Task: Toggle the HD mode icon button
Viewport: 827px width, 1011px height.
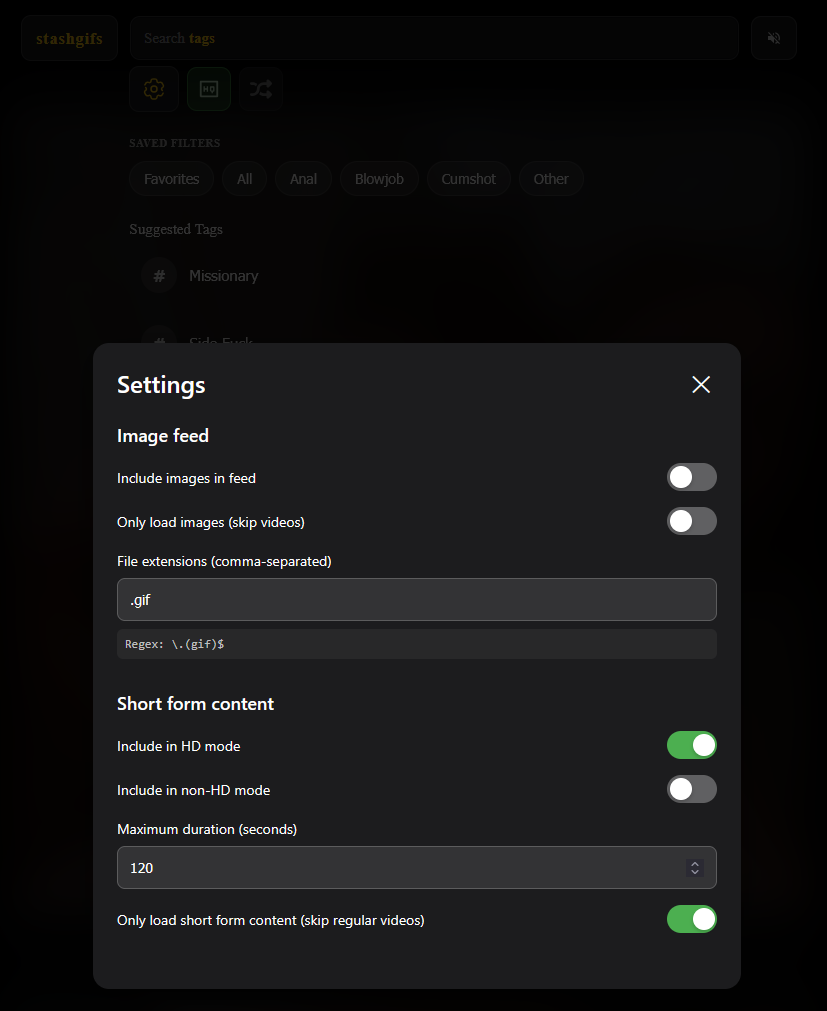Action: pyautogui.click(x=209, y=89)
